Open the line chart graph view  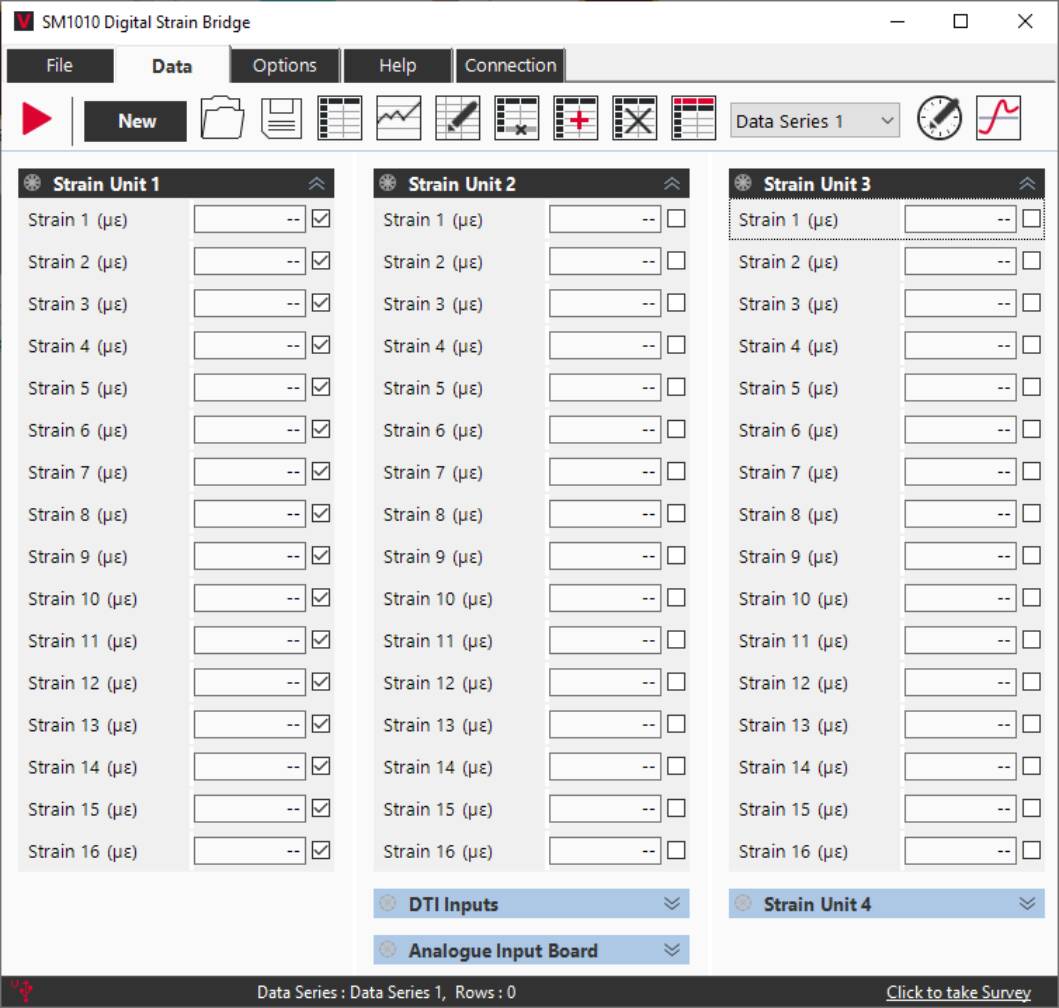click(398, 119)
